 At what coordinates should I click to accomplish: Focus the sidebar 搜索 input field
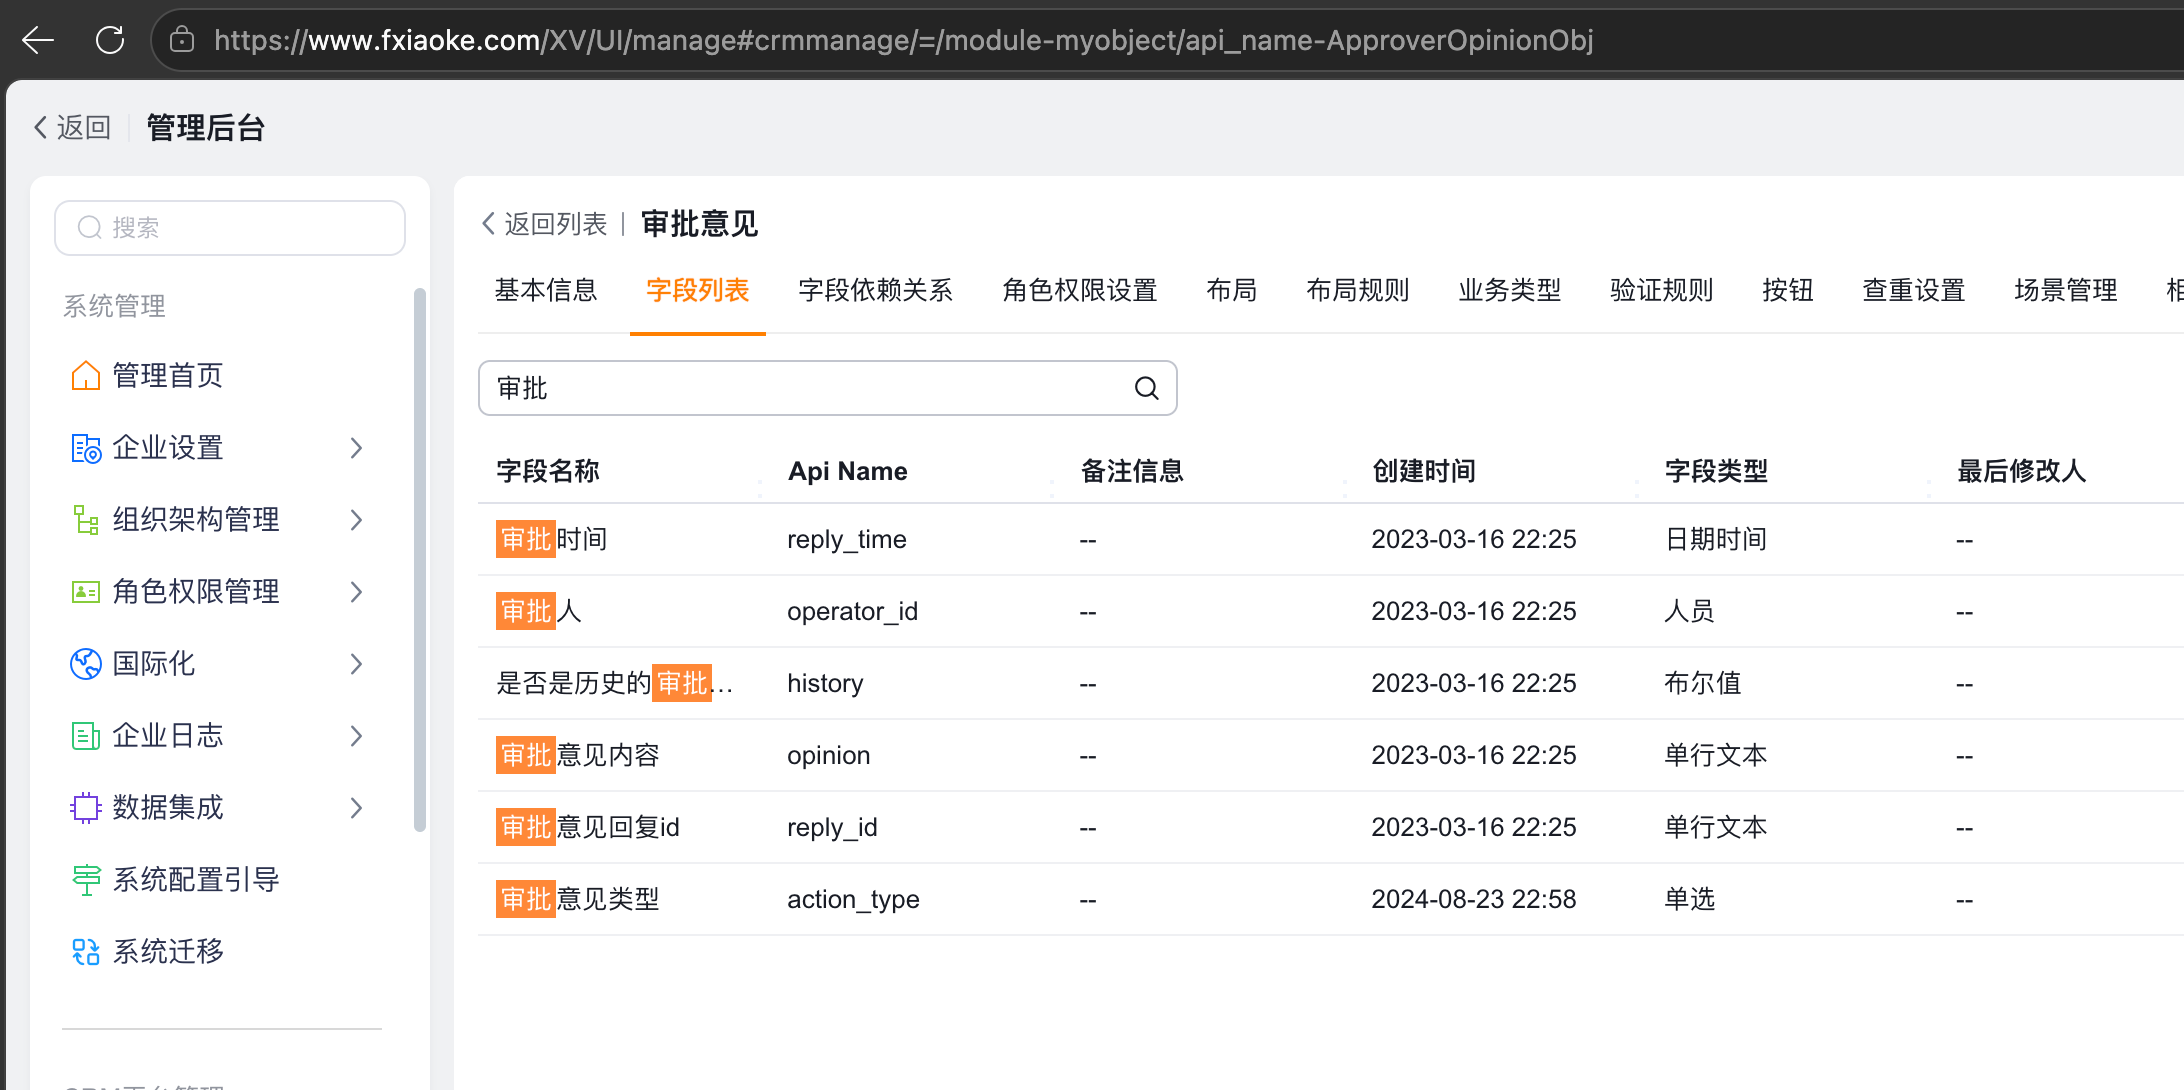(230, 228)
